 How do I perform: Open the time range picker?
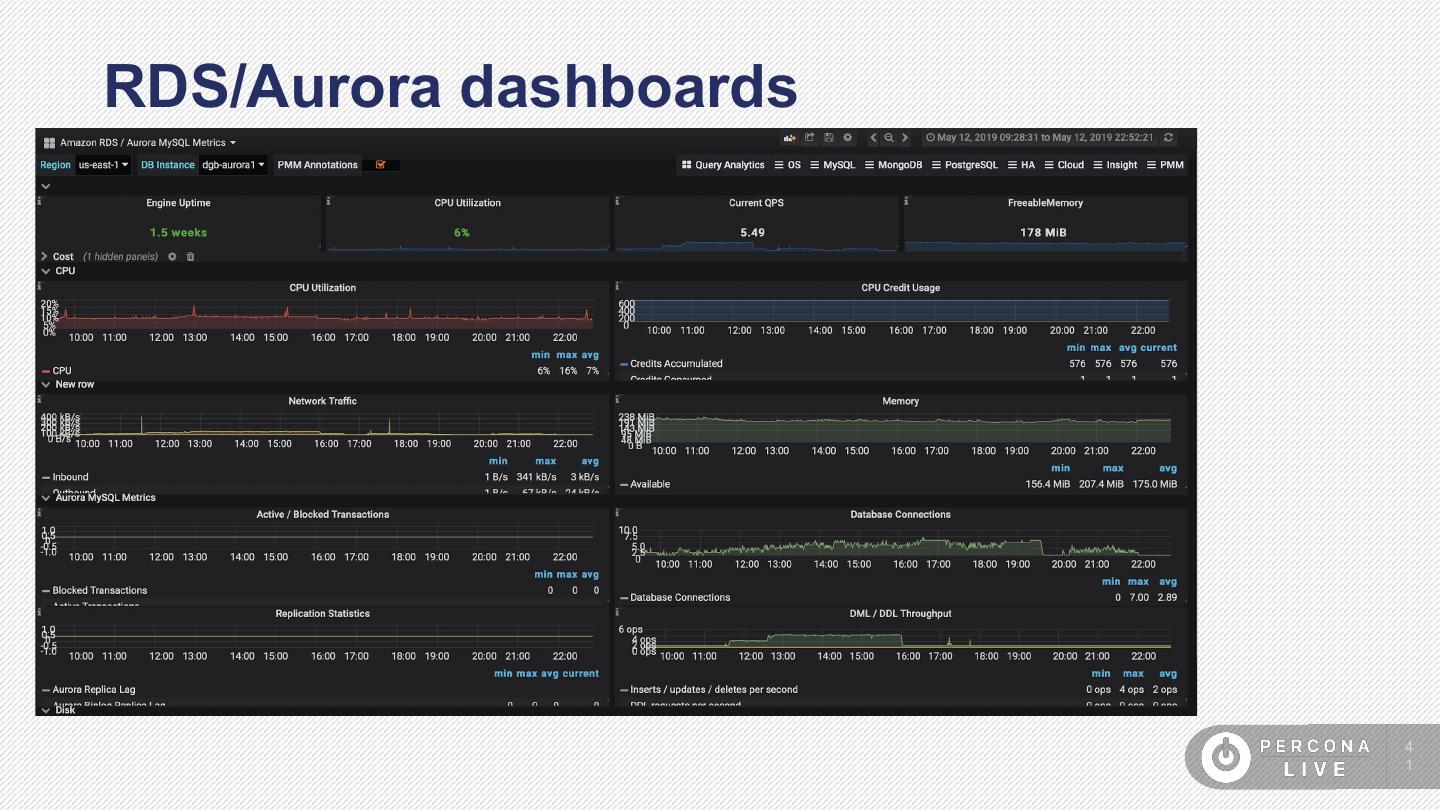pyautogui.click(x=1039, y=138)
